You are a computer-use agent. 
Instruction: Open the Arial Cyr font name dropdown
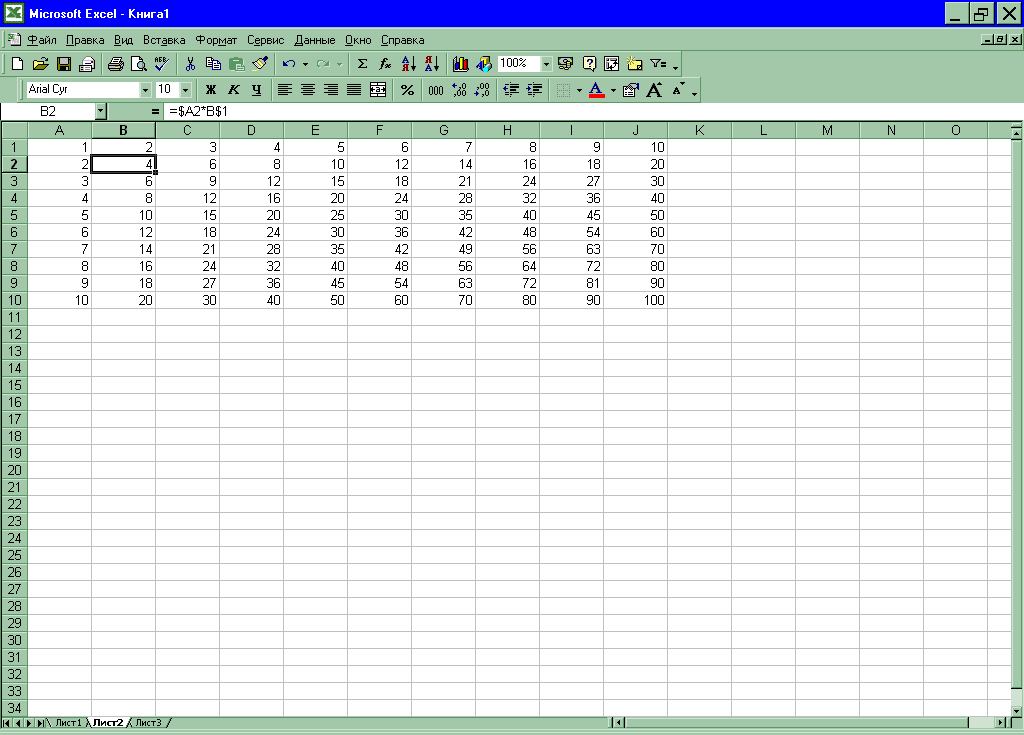tap(145, 90)
